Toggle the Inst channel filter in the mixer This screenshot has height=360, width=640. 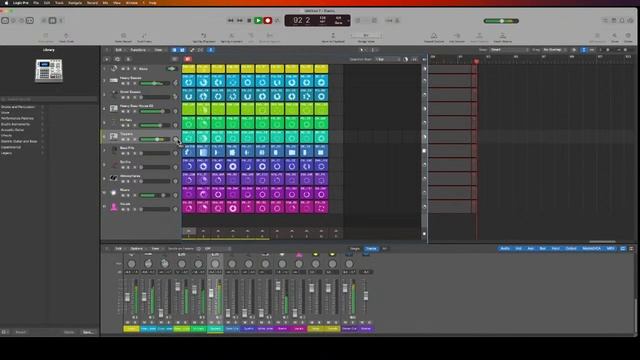(x=518, y=248)
